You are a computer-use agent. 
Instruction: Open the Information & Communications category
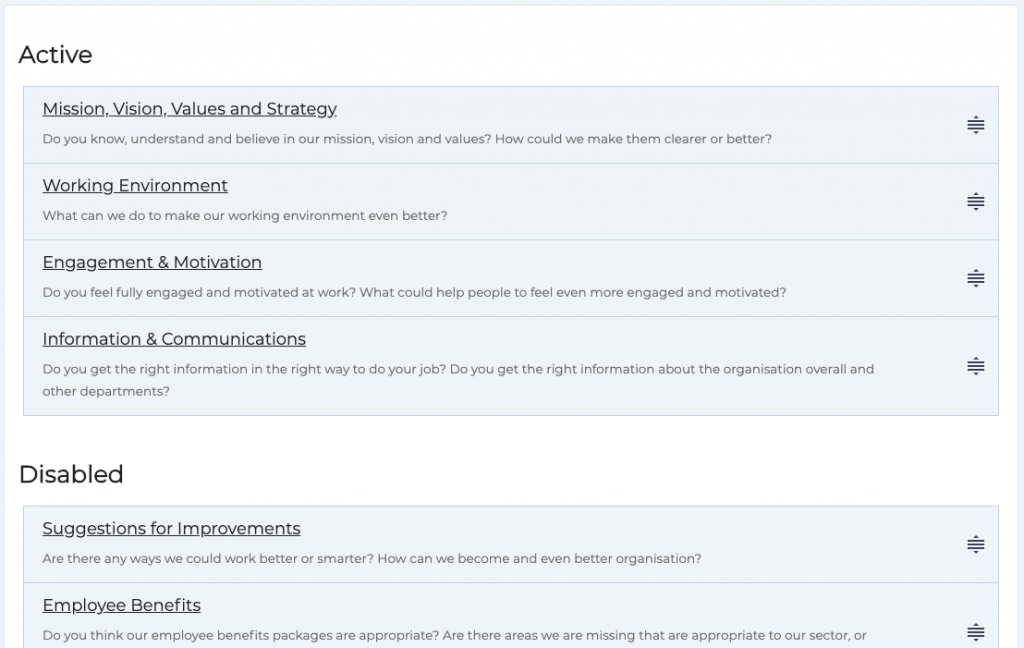click(174, 339)
